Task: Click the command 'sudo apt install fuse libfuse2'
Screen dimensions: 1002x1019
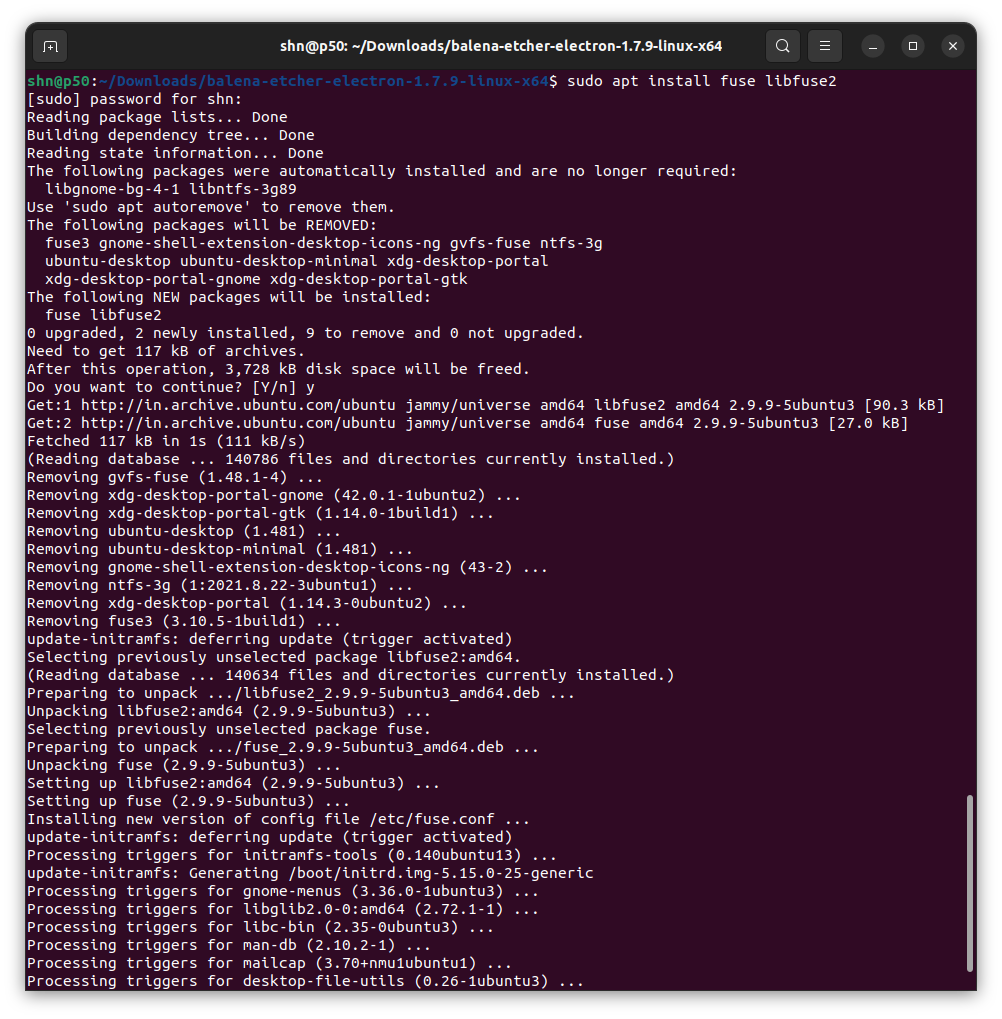Action: (x=702, y=81)
